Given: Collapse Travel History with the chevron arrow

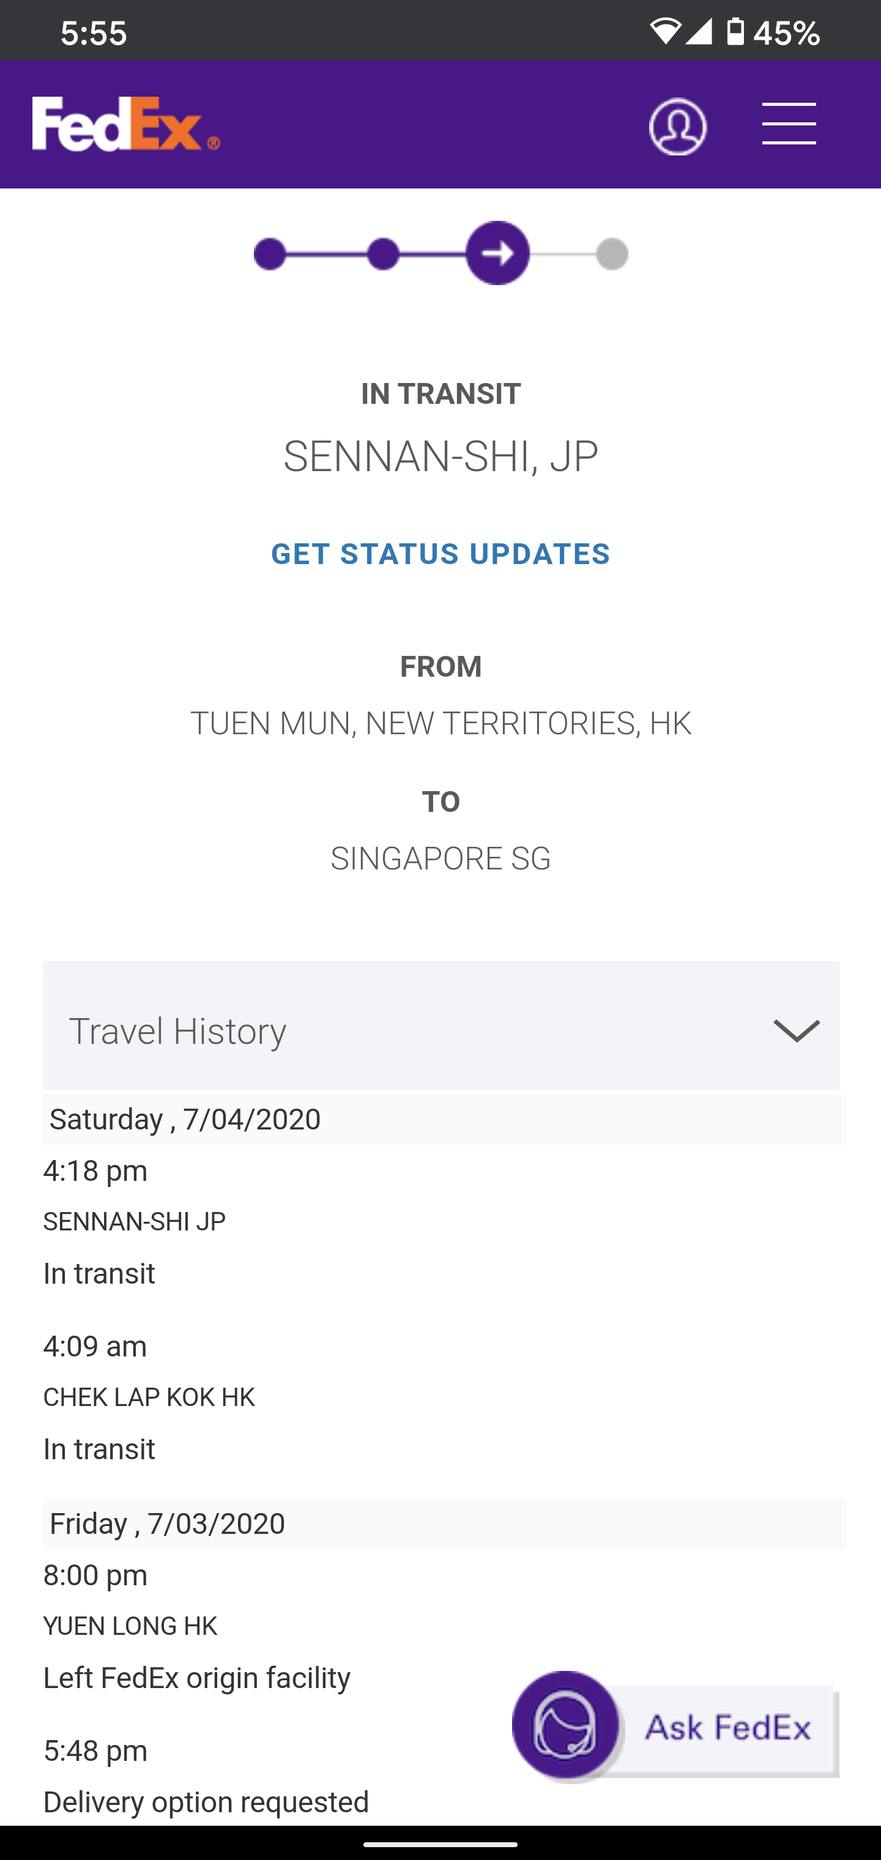Looking at the screenshot, I should [x=796, y=1030].
